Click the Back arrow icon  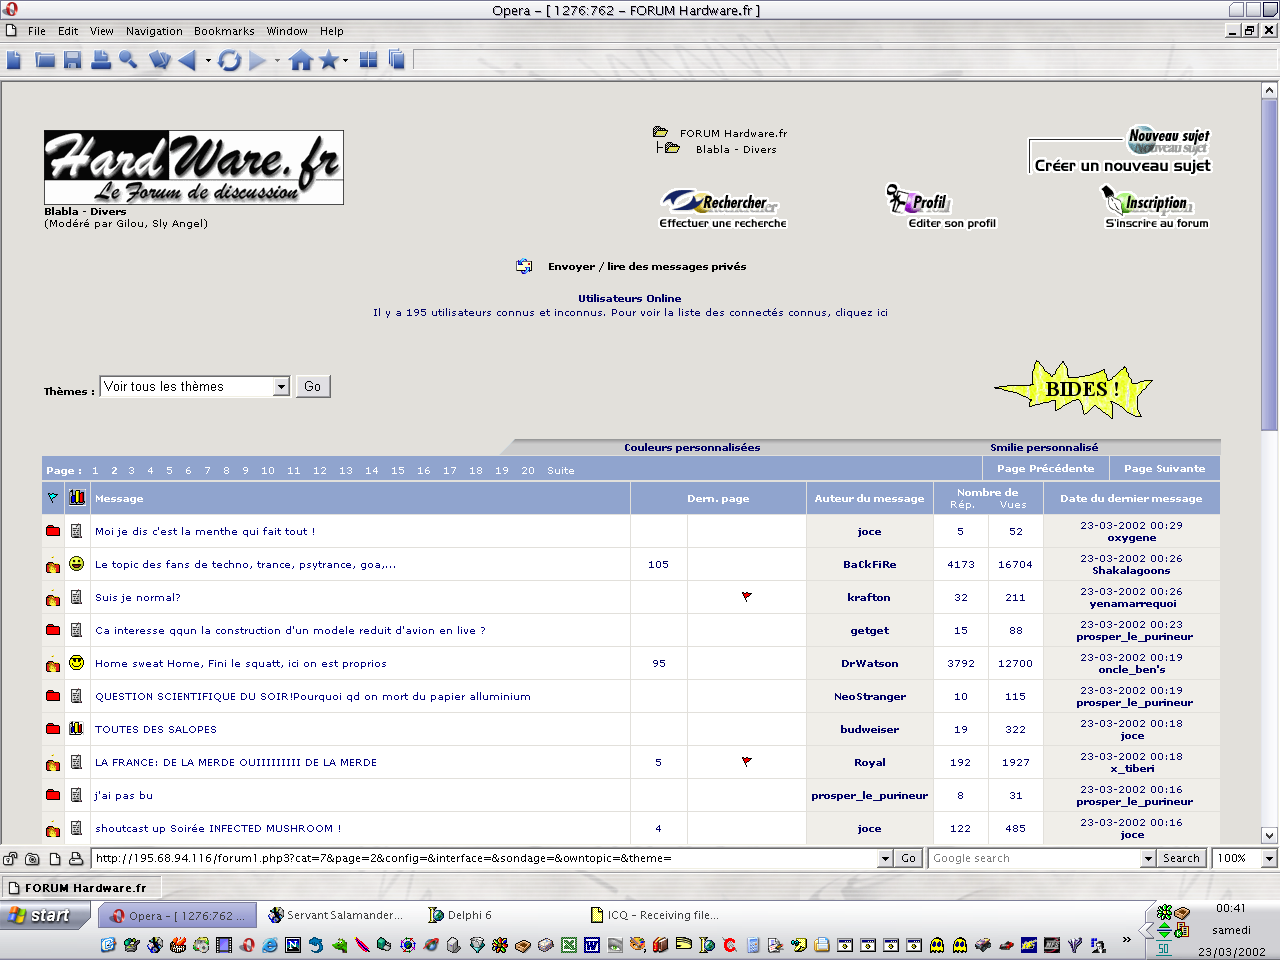pyautogui.click(x=187, y=61)
